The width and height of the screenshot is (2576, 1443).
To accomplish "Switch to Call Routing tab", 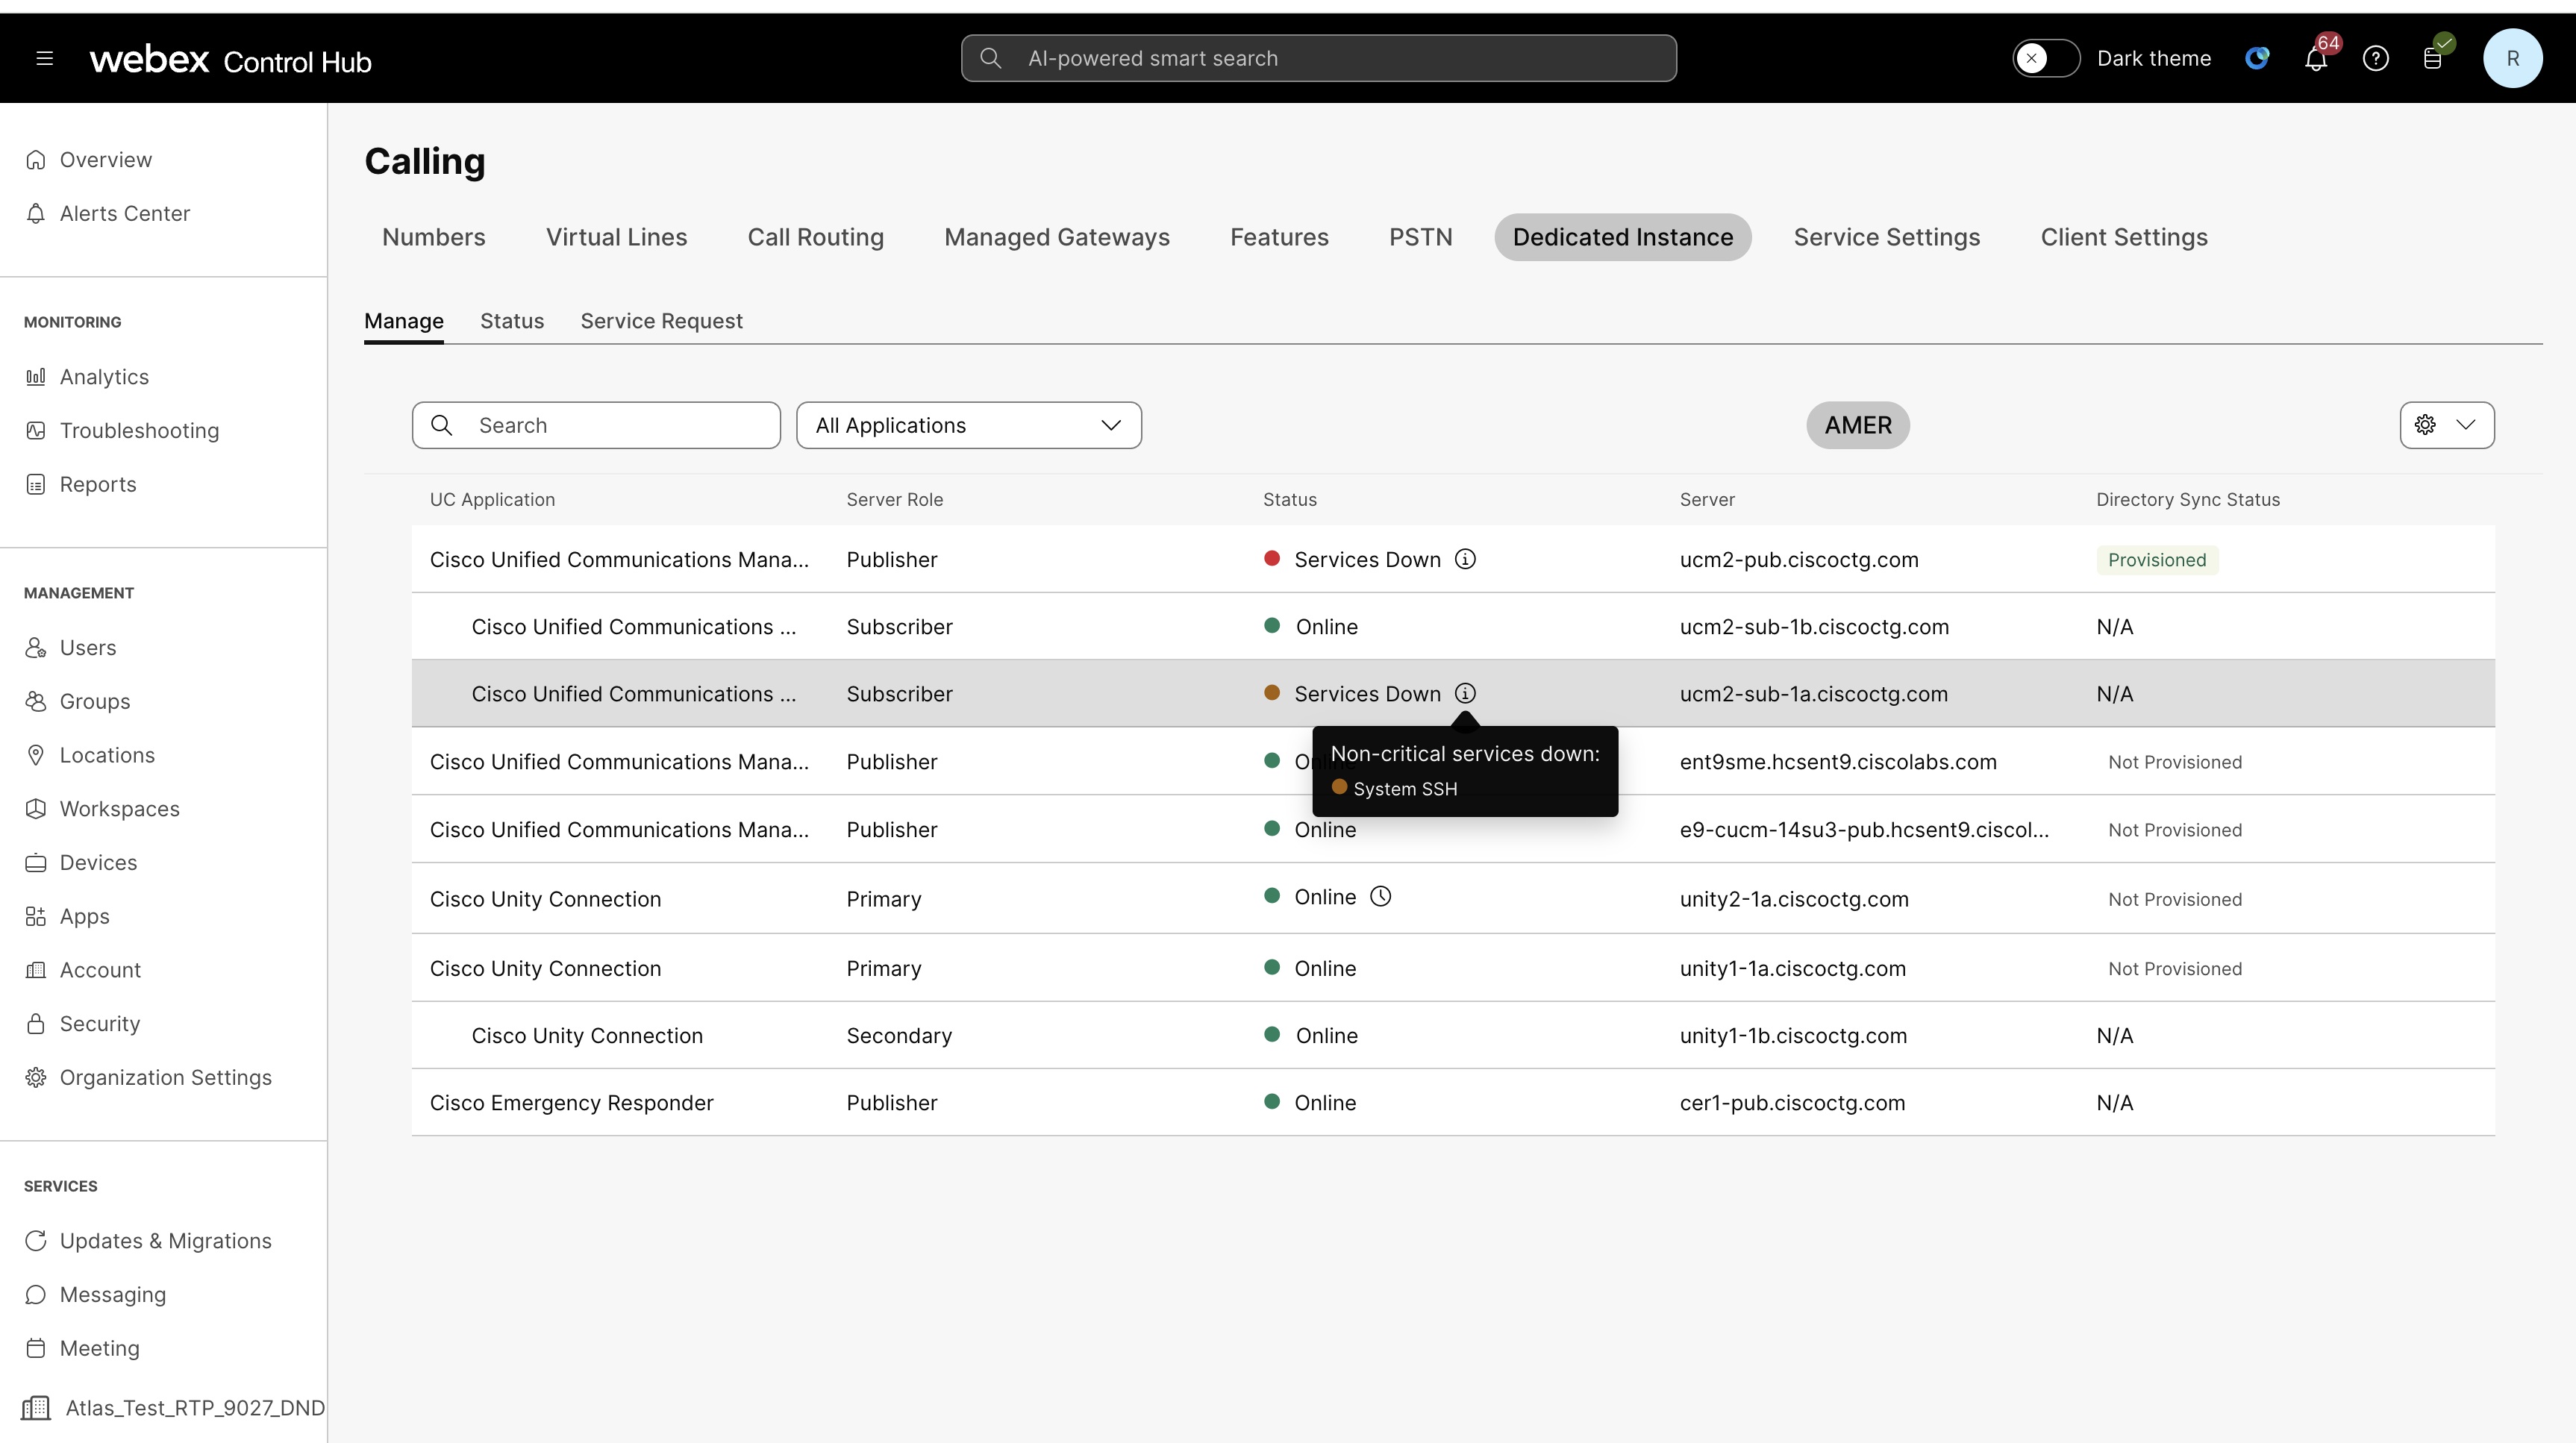I will point(815,237).
